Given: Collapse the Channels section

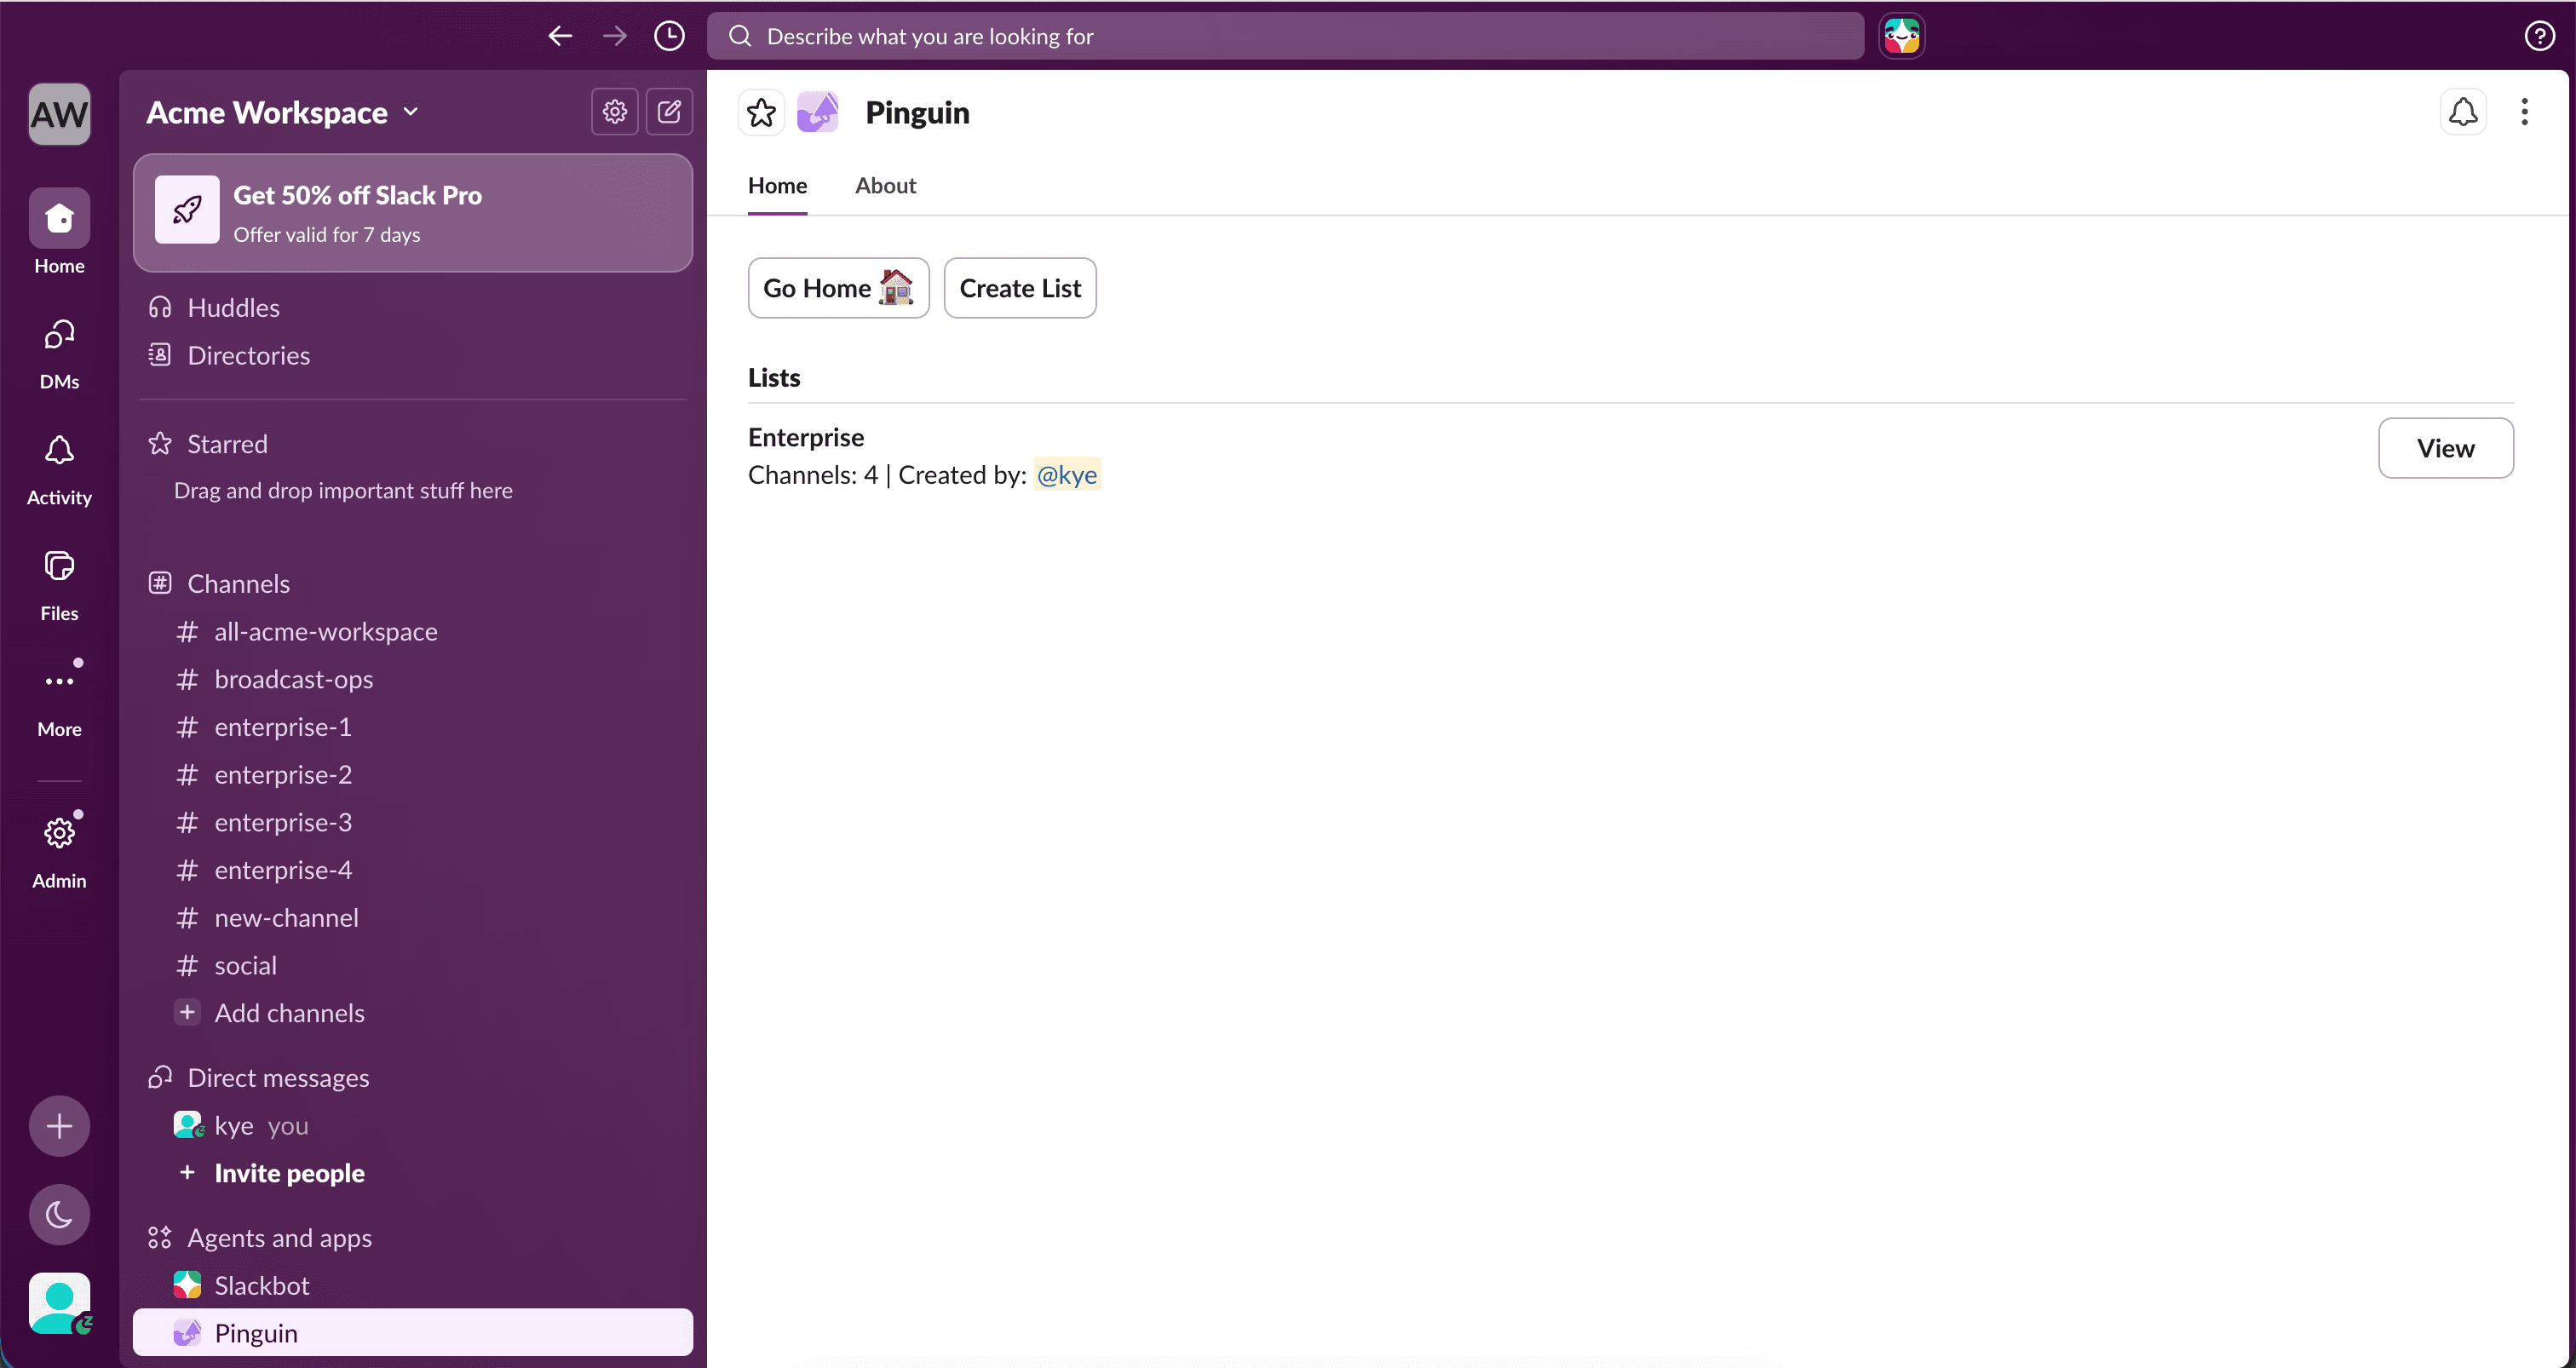Looking at the screenshot, I should pyautogui.click(x=238, y=584).
